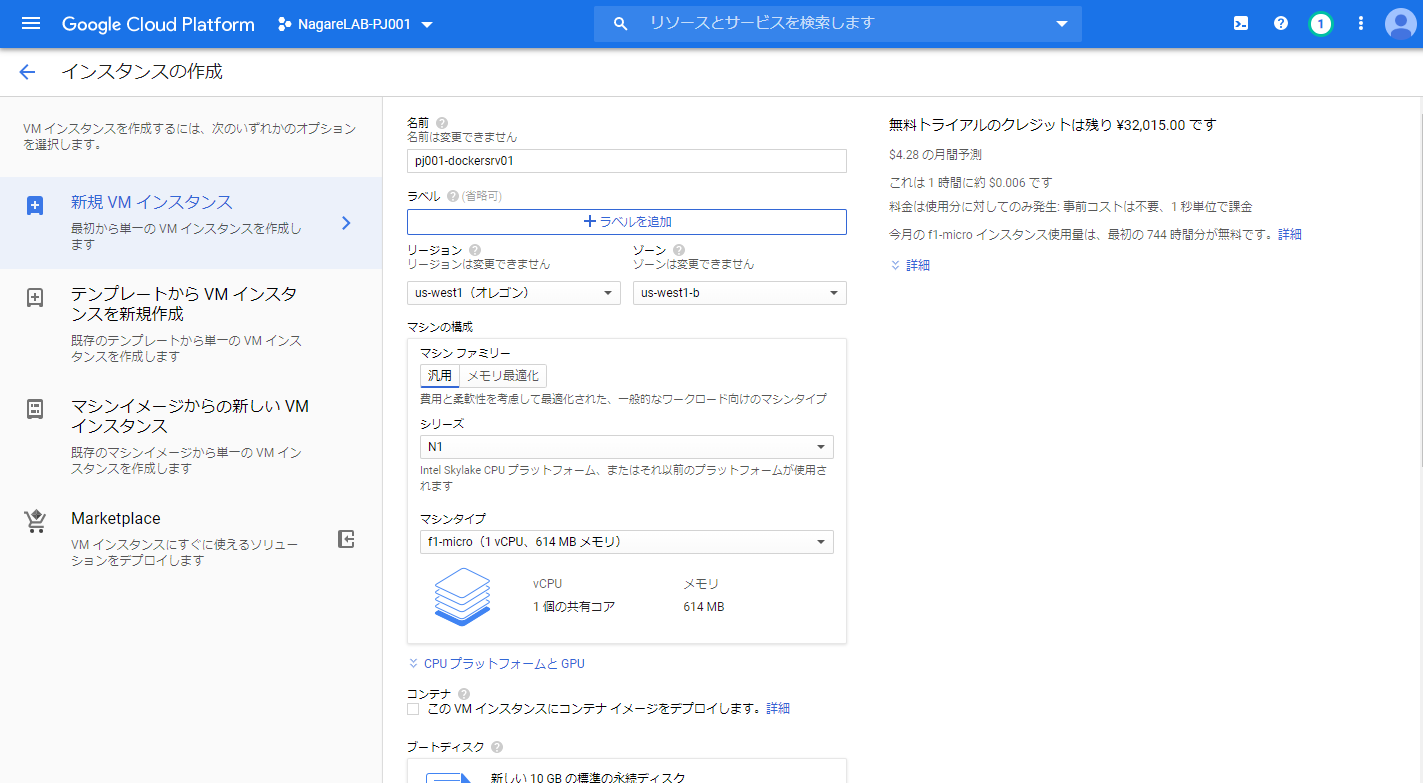Click the resource and service search field
Viewport: 1423px width, 783px height.
tap(838, 23)
